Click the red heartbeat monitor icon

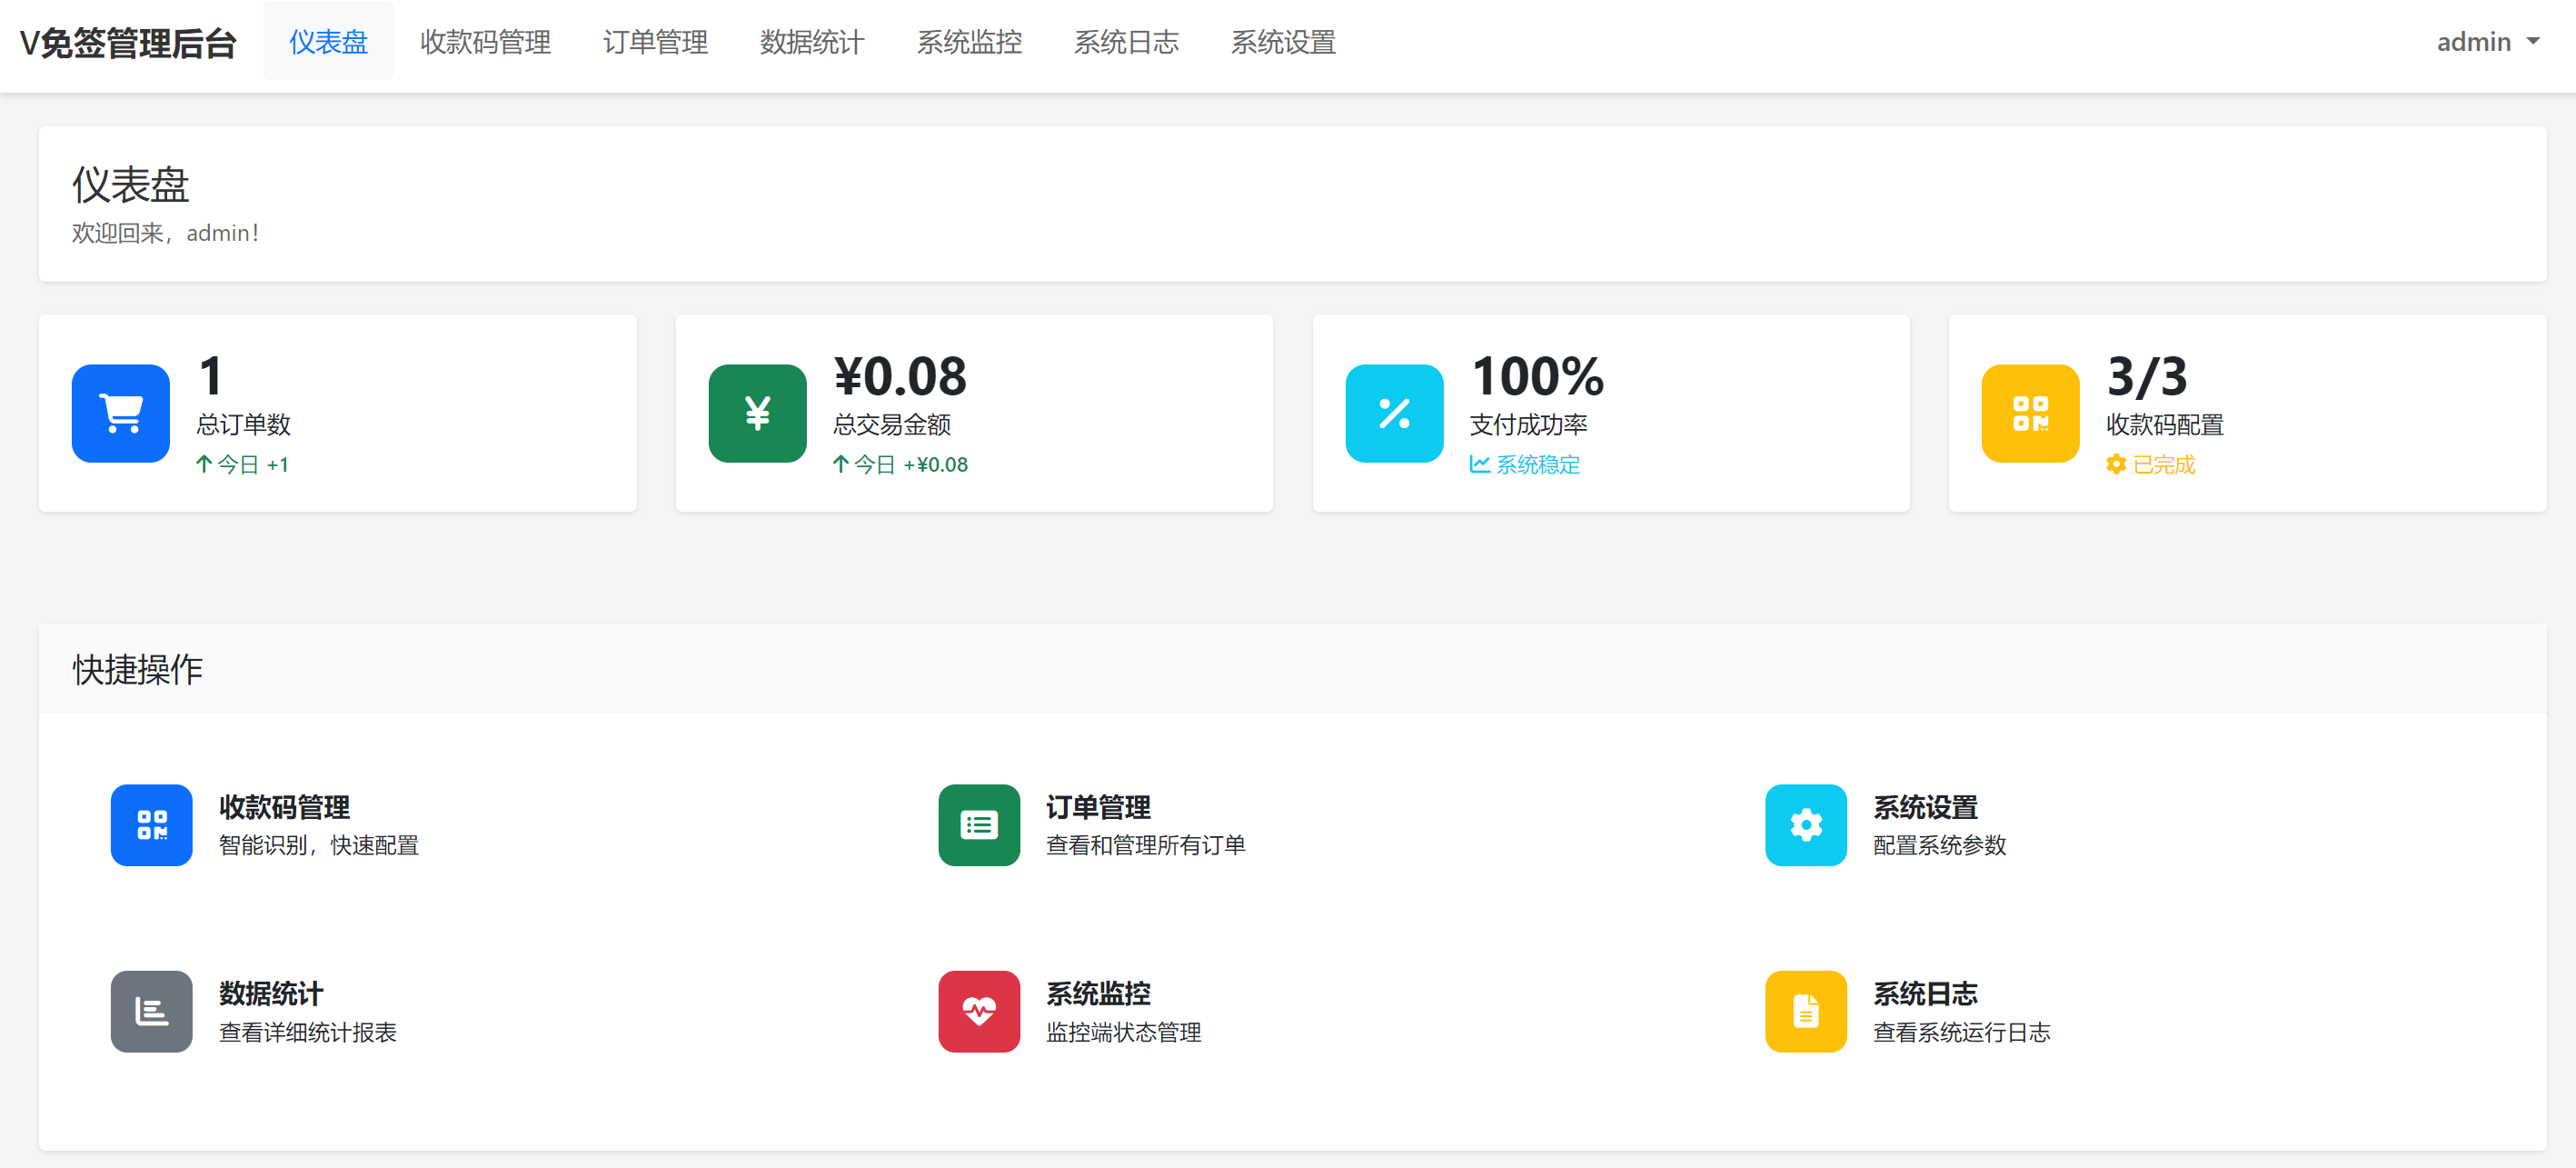pyautogui.click(x=979, y=1011)
